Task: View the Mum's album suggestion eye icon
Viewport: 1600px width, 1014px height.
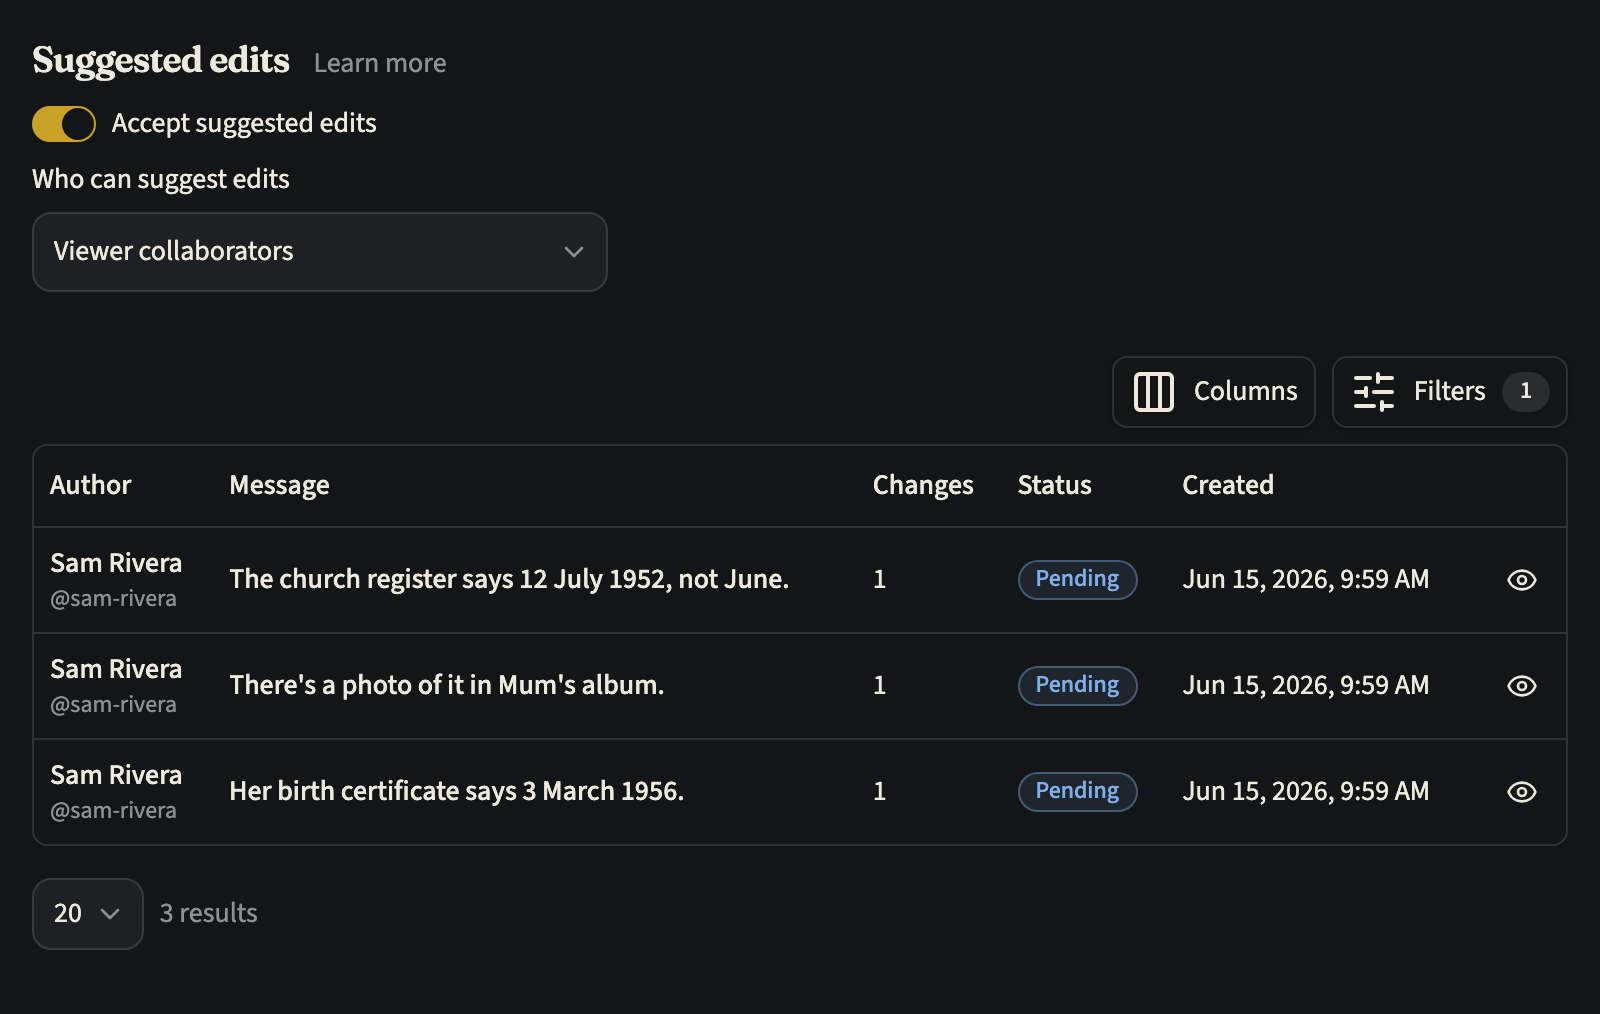Action: click(x=1521, y=686)
